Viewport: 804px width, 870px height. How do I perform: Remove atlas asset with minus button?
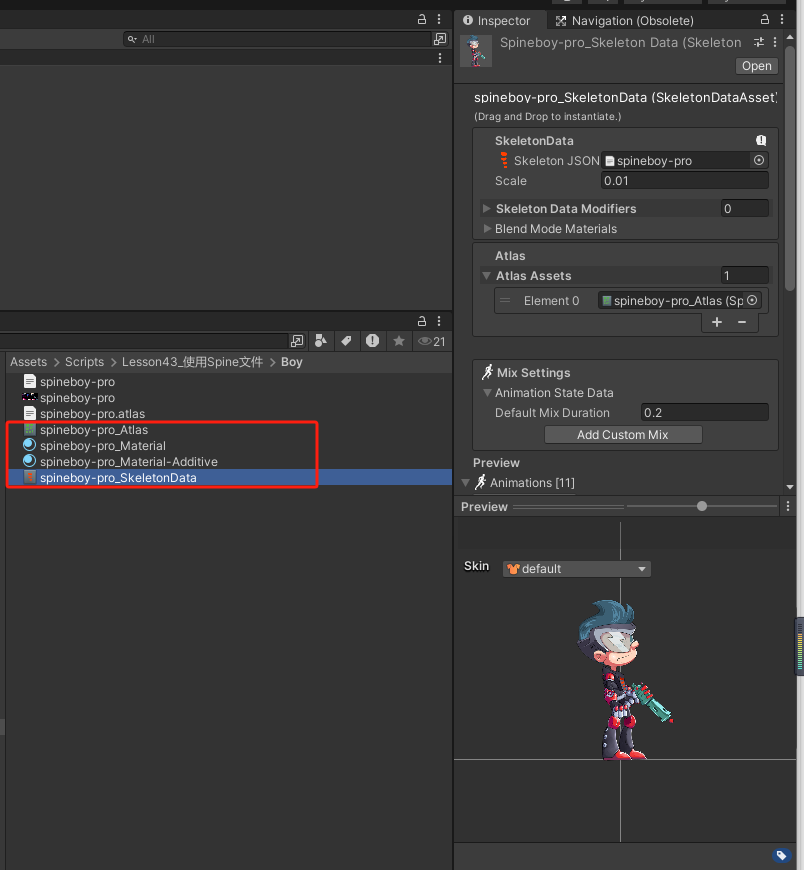tap(742, 322)
